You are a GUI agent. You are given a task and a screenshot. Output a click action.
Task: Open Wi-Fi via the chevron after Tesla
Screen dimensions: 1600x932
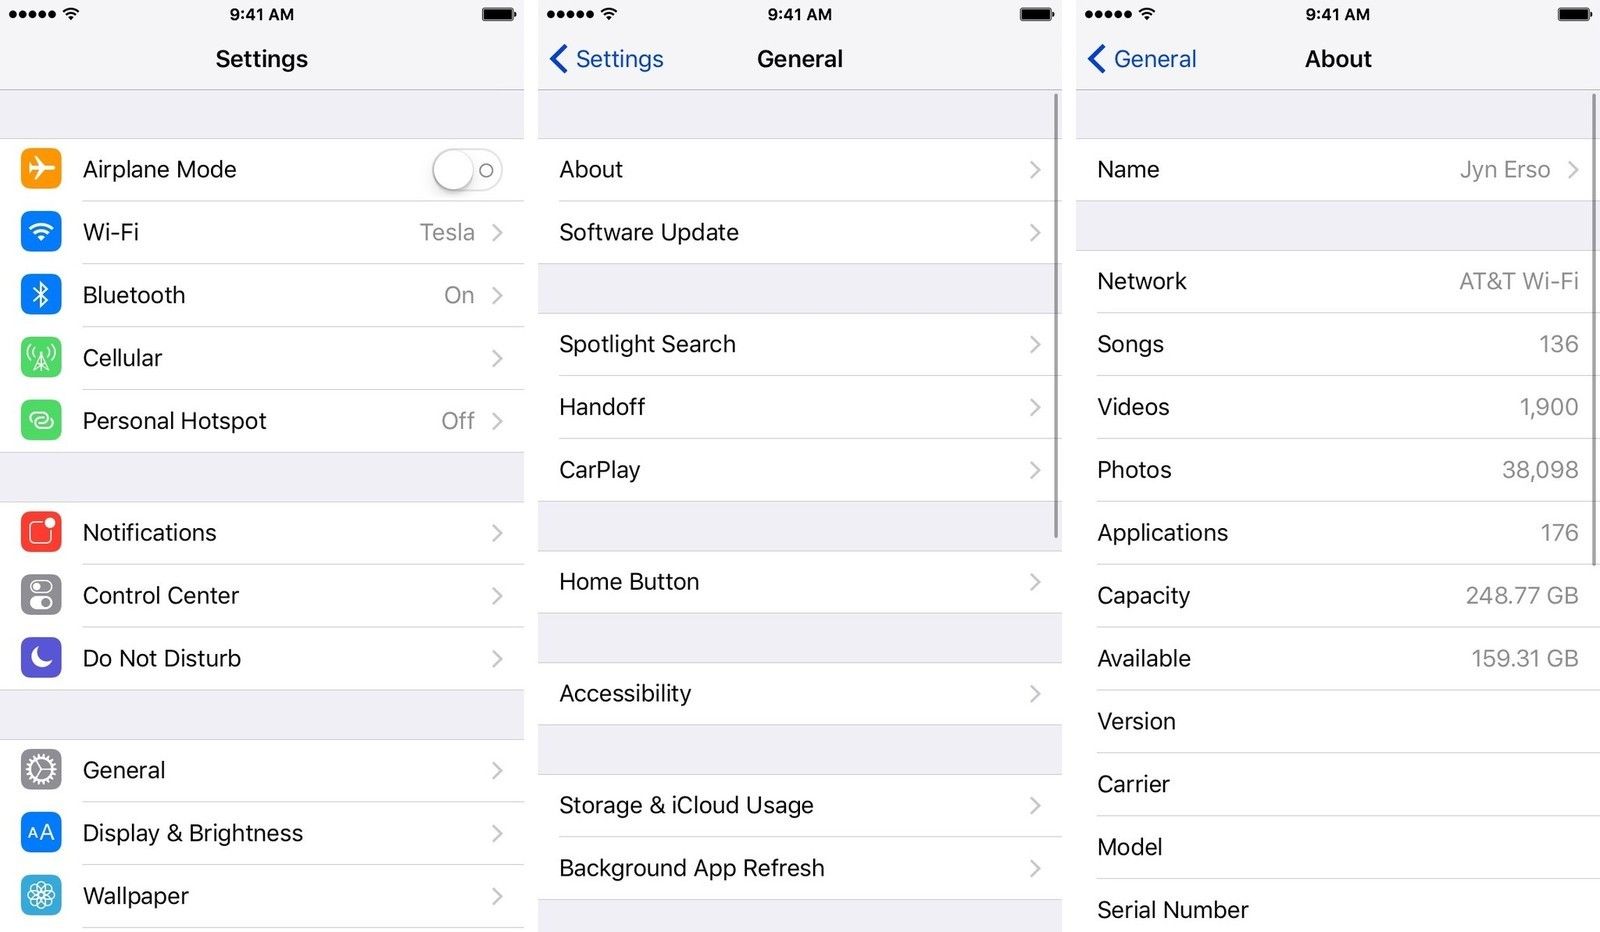(x=497, y=233)
